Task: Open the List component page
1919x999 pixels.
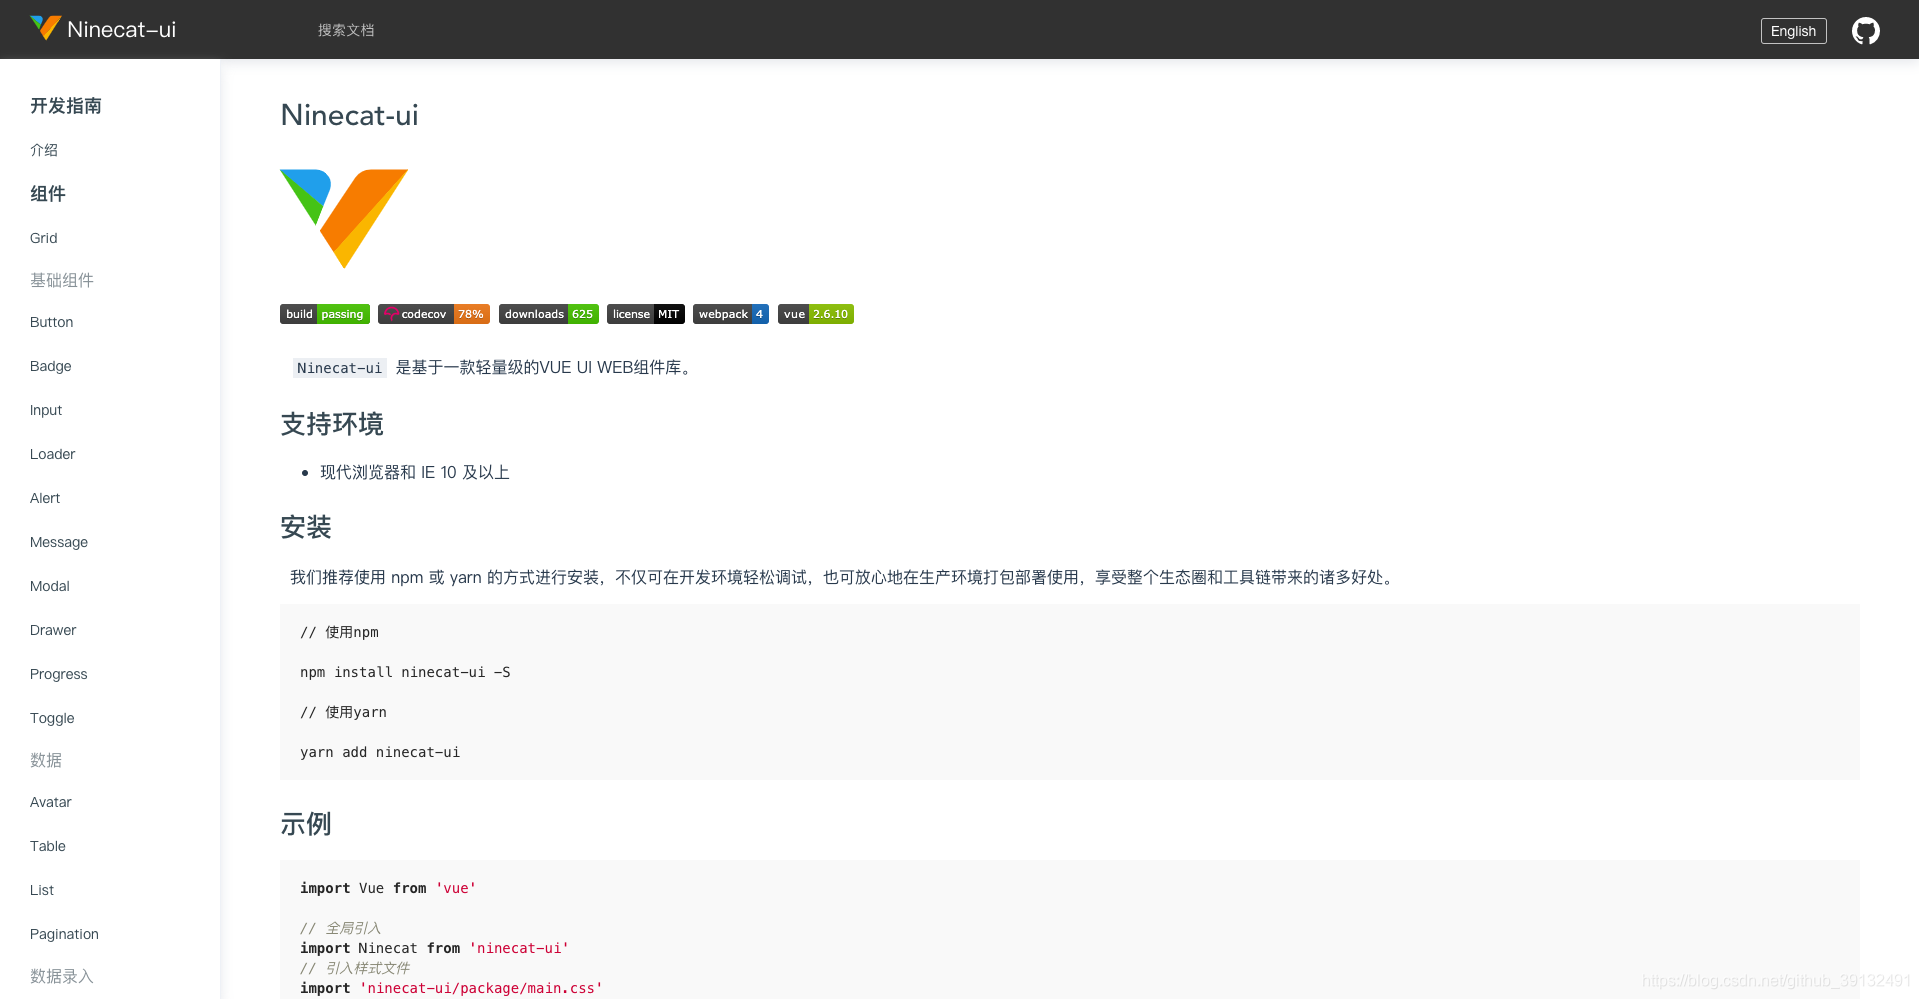Action: pos(42,890)
